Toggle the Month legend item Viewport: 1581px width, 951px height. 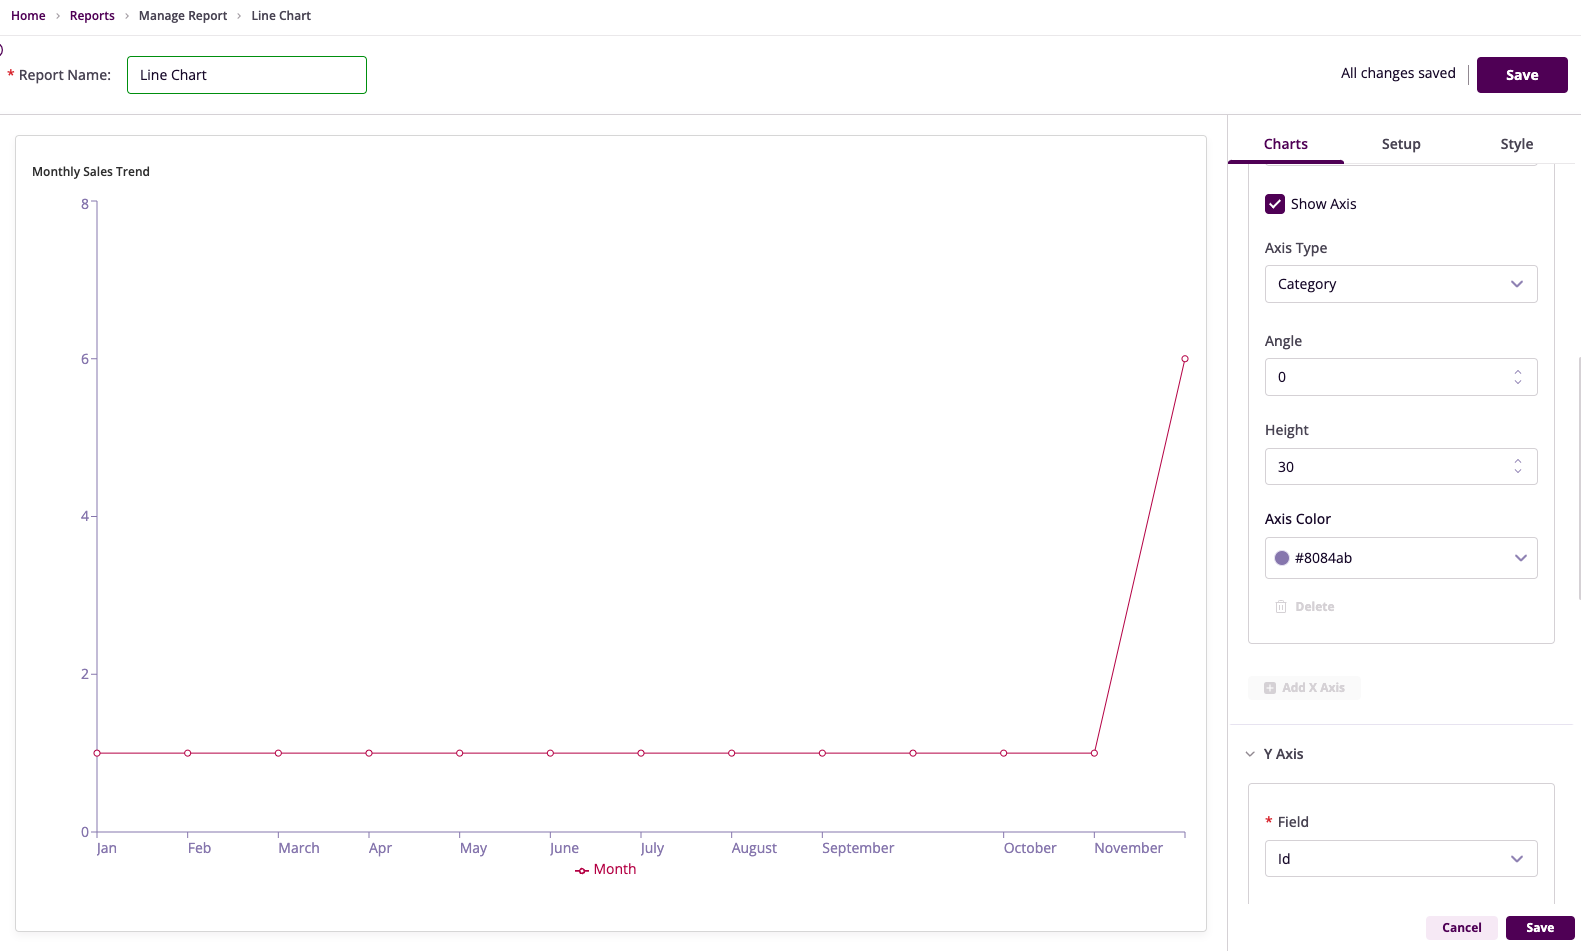pos(606,870)
